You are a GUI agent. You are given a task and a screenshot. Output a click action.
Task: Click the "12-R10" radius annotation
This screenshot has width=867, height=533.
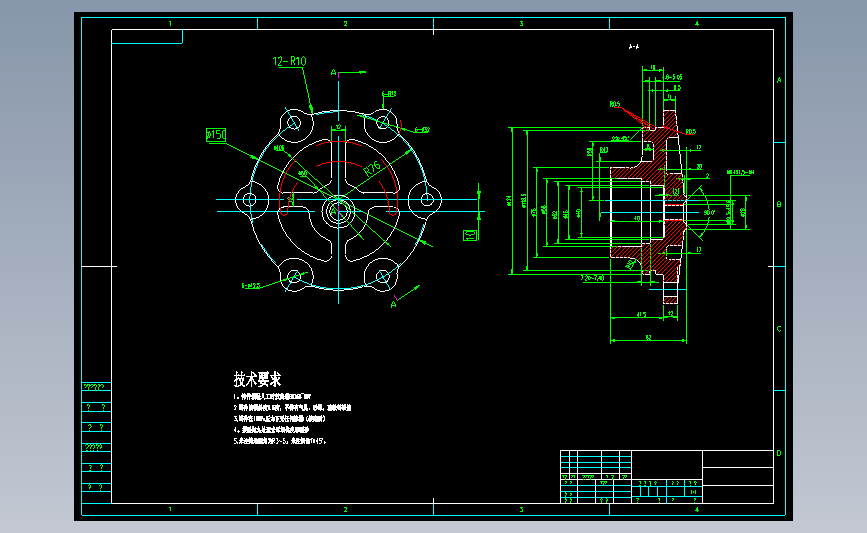[289, 61]
